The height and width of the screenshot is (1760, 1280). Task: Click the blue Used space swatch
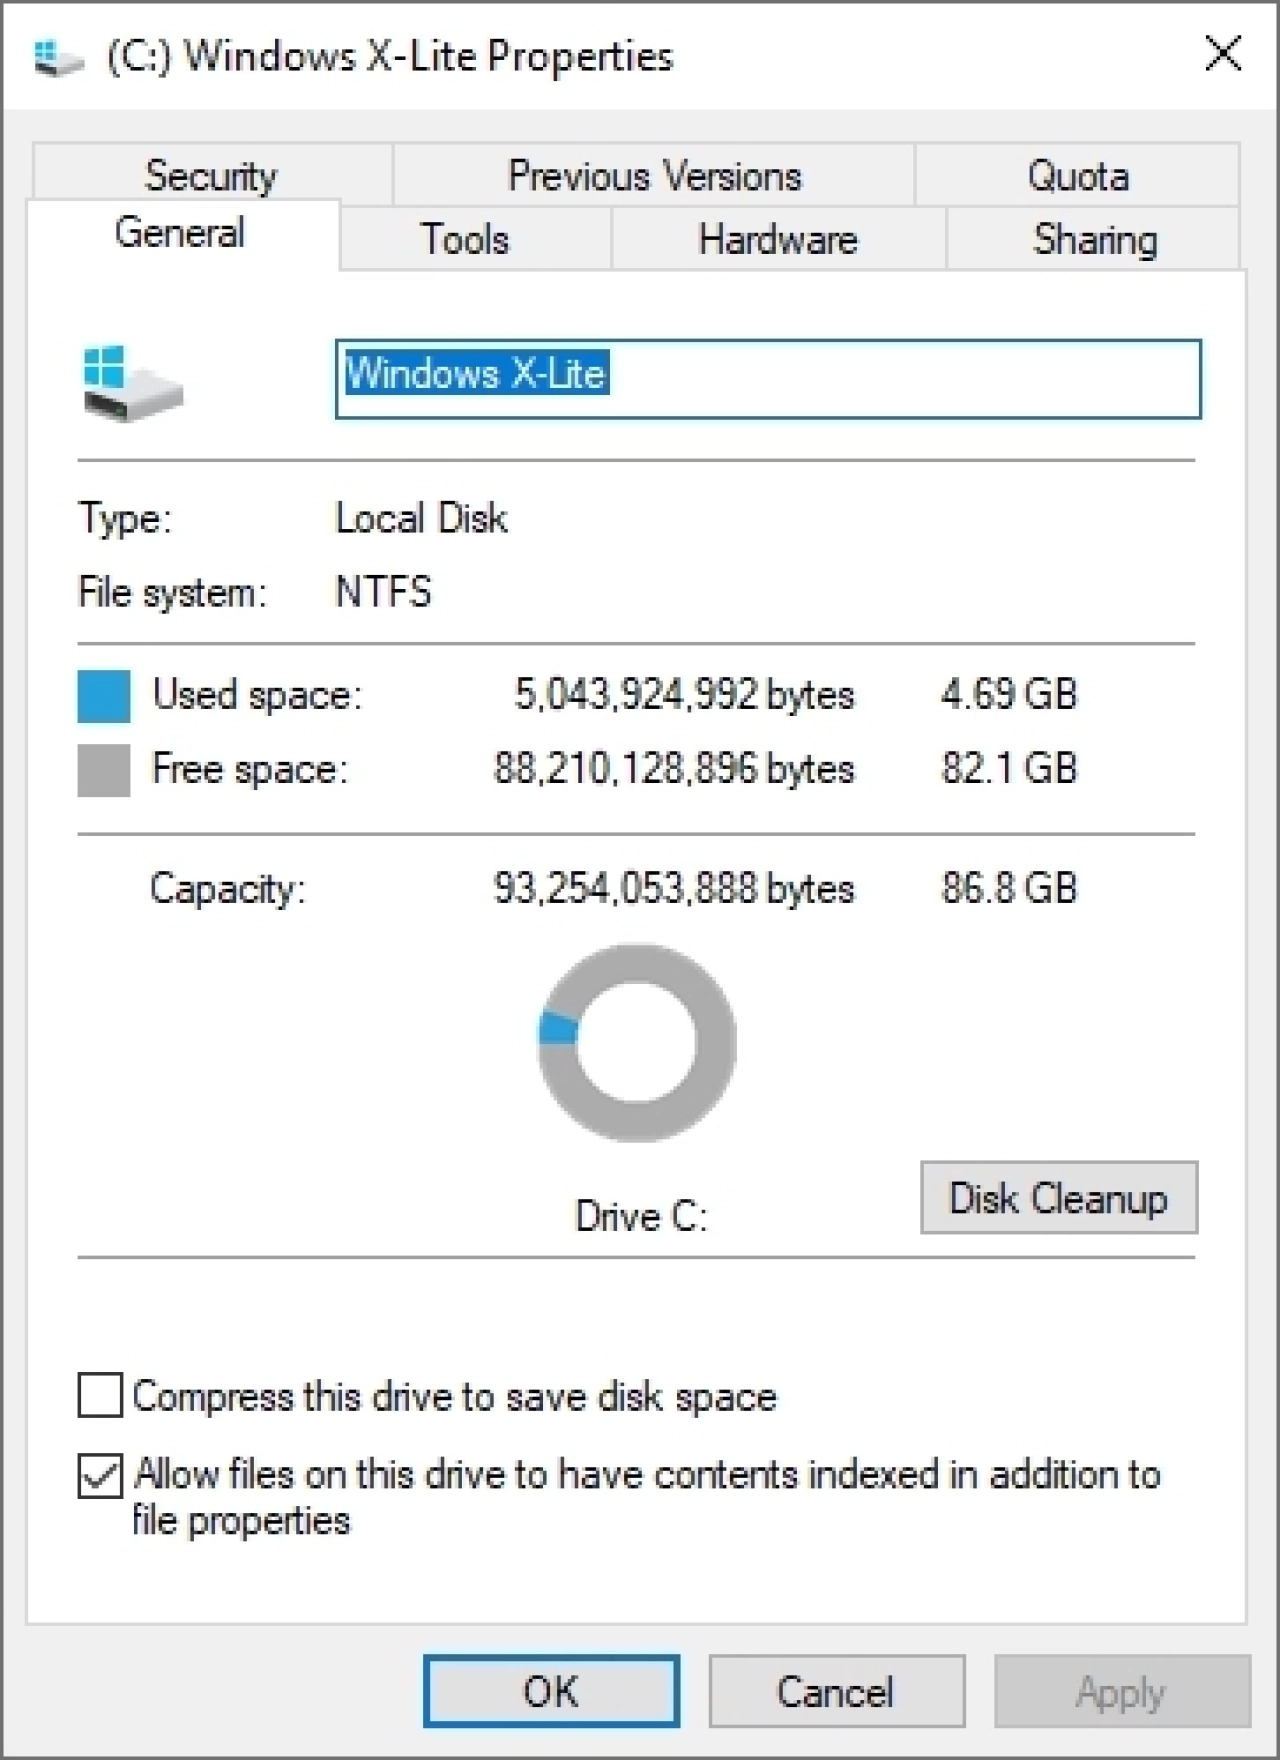tap(104, 696)
